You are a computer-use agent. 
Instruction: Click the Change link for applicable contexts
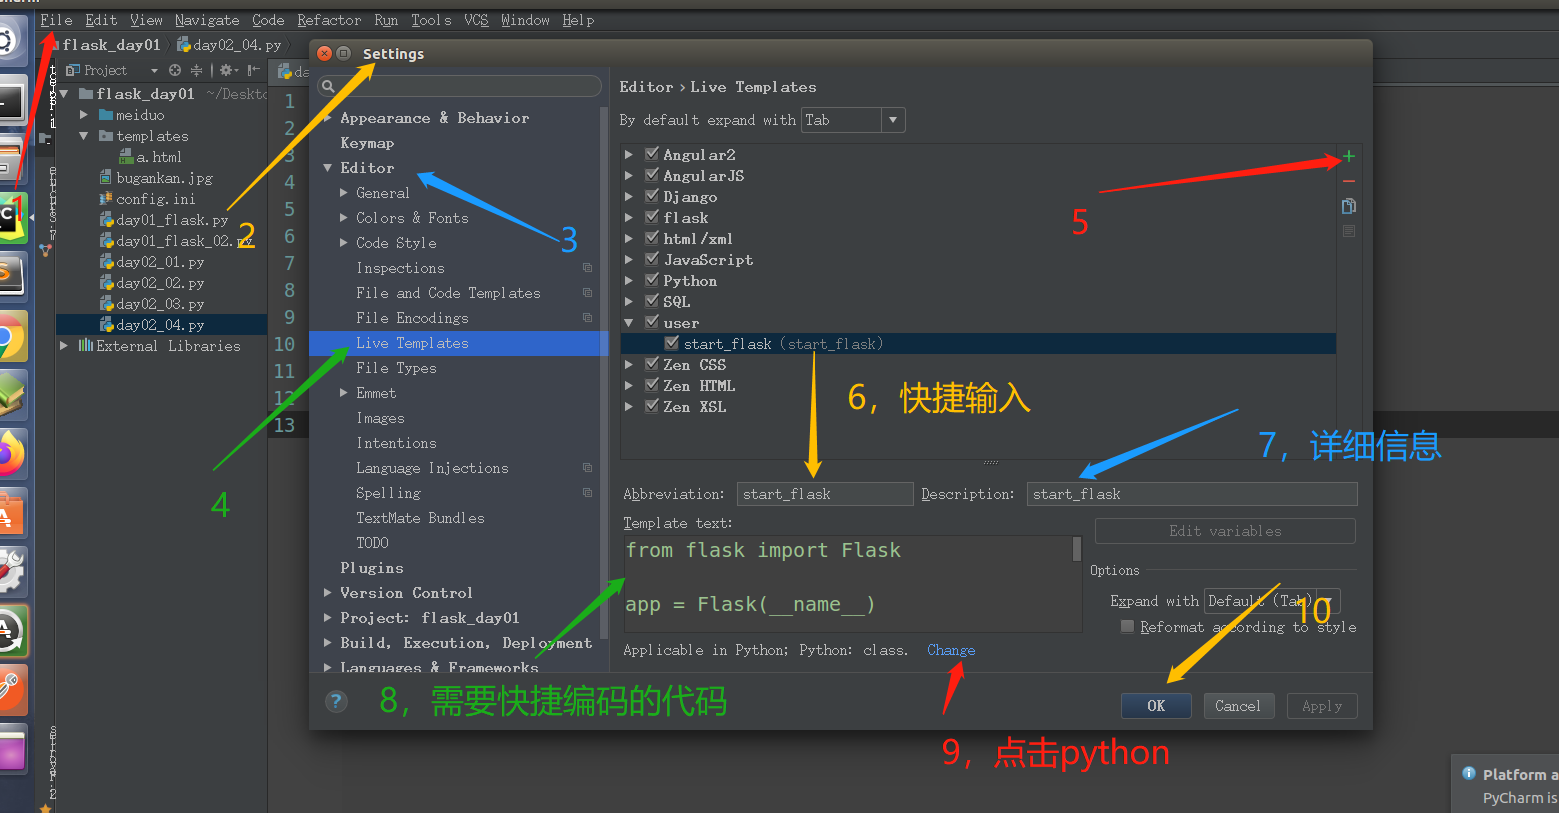tap(951, 650)
